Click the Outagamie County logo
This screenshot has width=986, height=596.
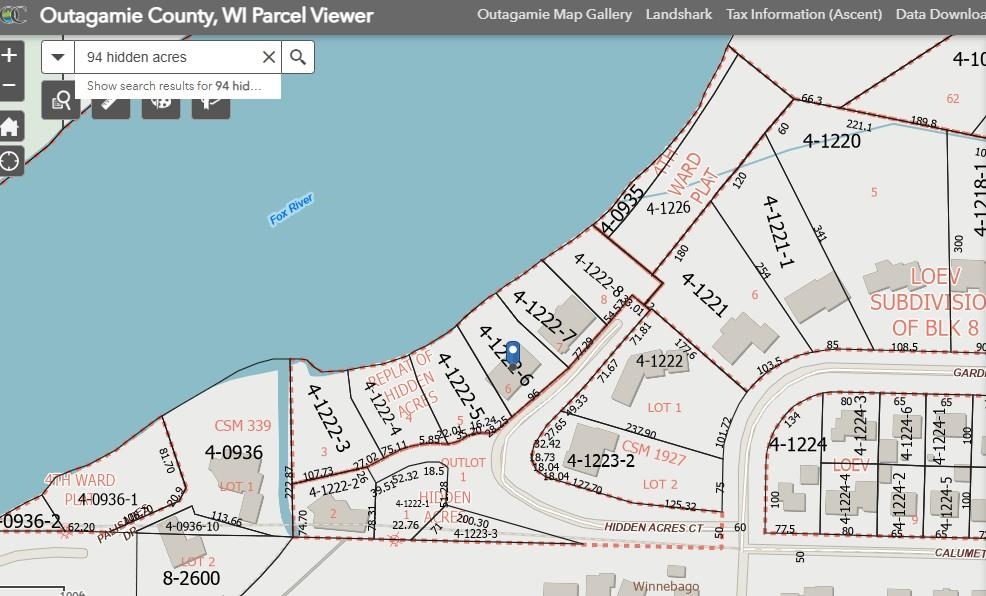tap(14, 15)
